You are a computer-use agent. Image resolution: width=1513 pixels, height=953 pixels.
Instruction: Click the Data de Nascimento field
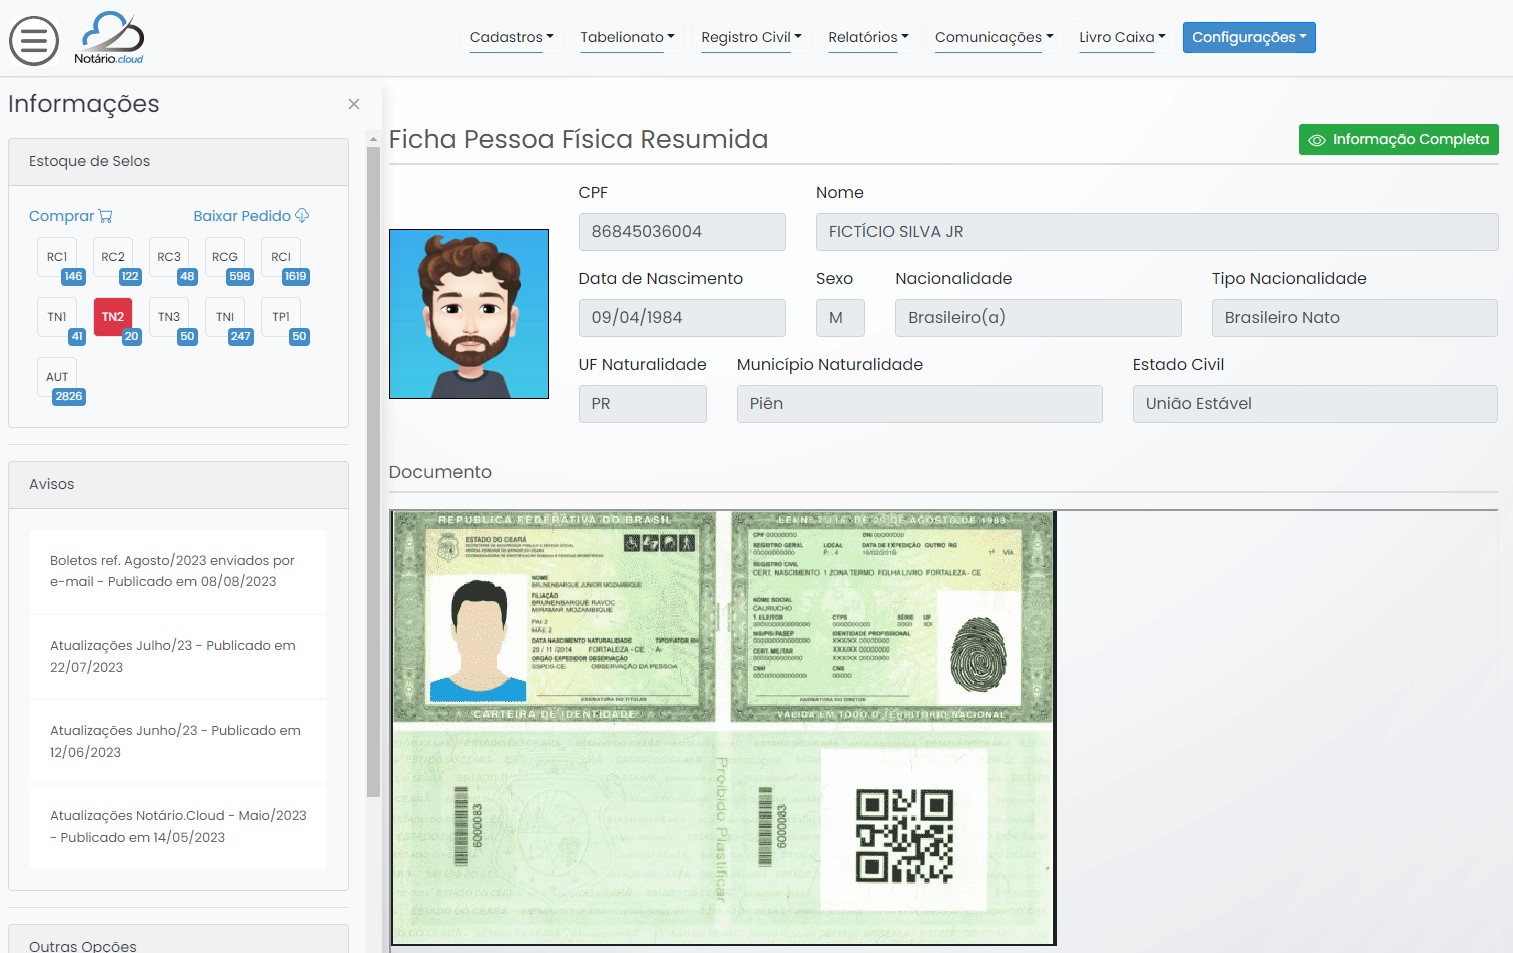[x=682, y=318]
